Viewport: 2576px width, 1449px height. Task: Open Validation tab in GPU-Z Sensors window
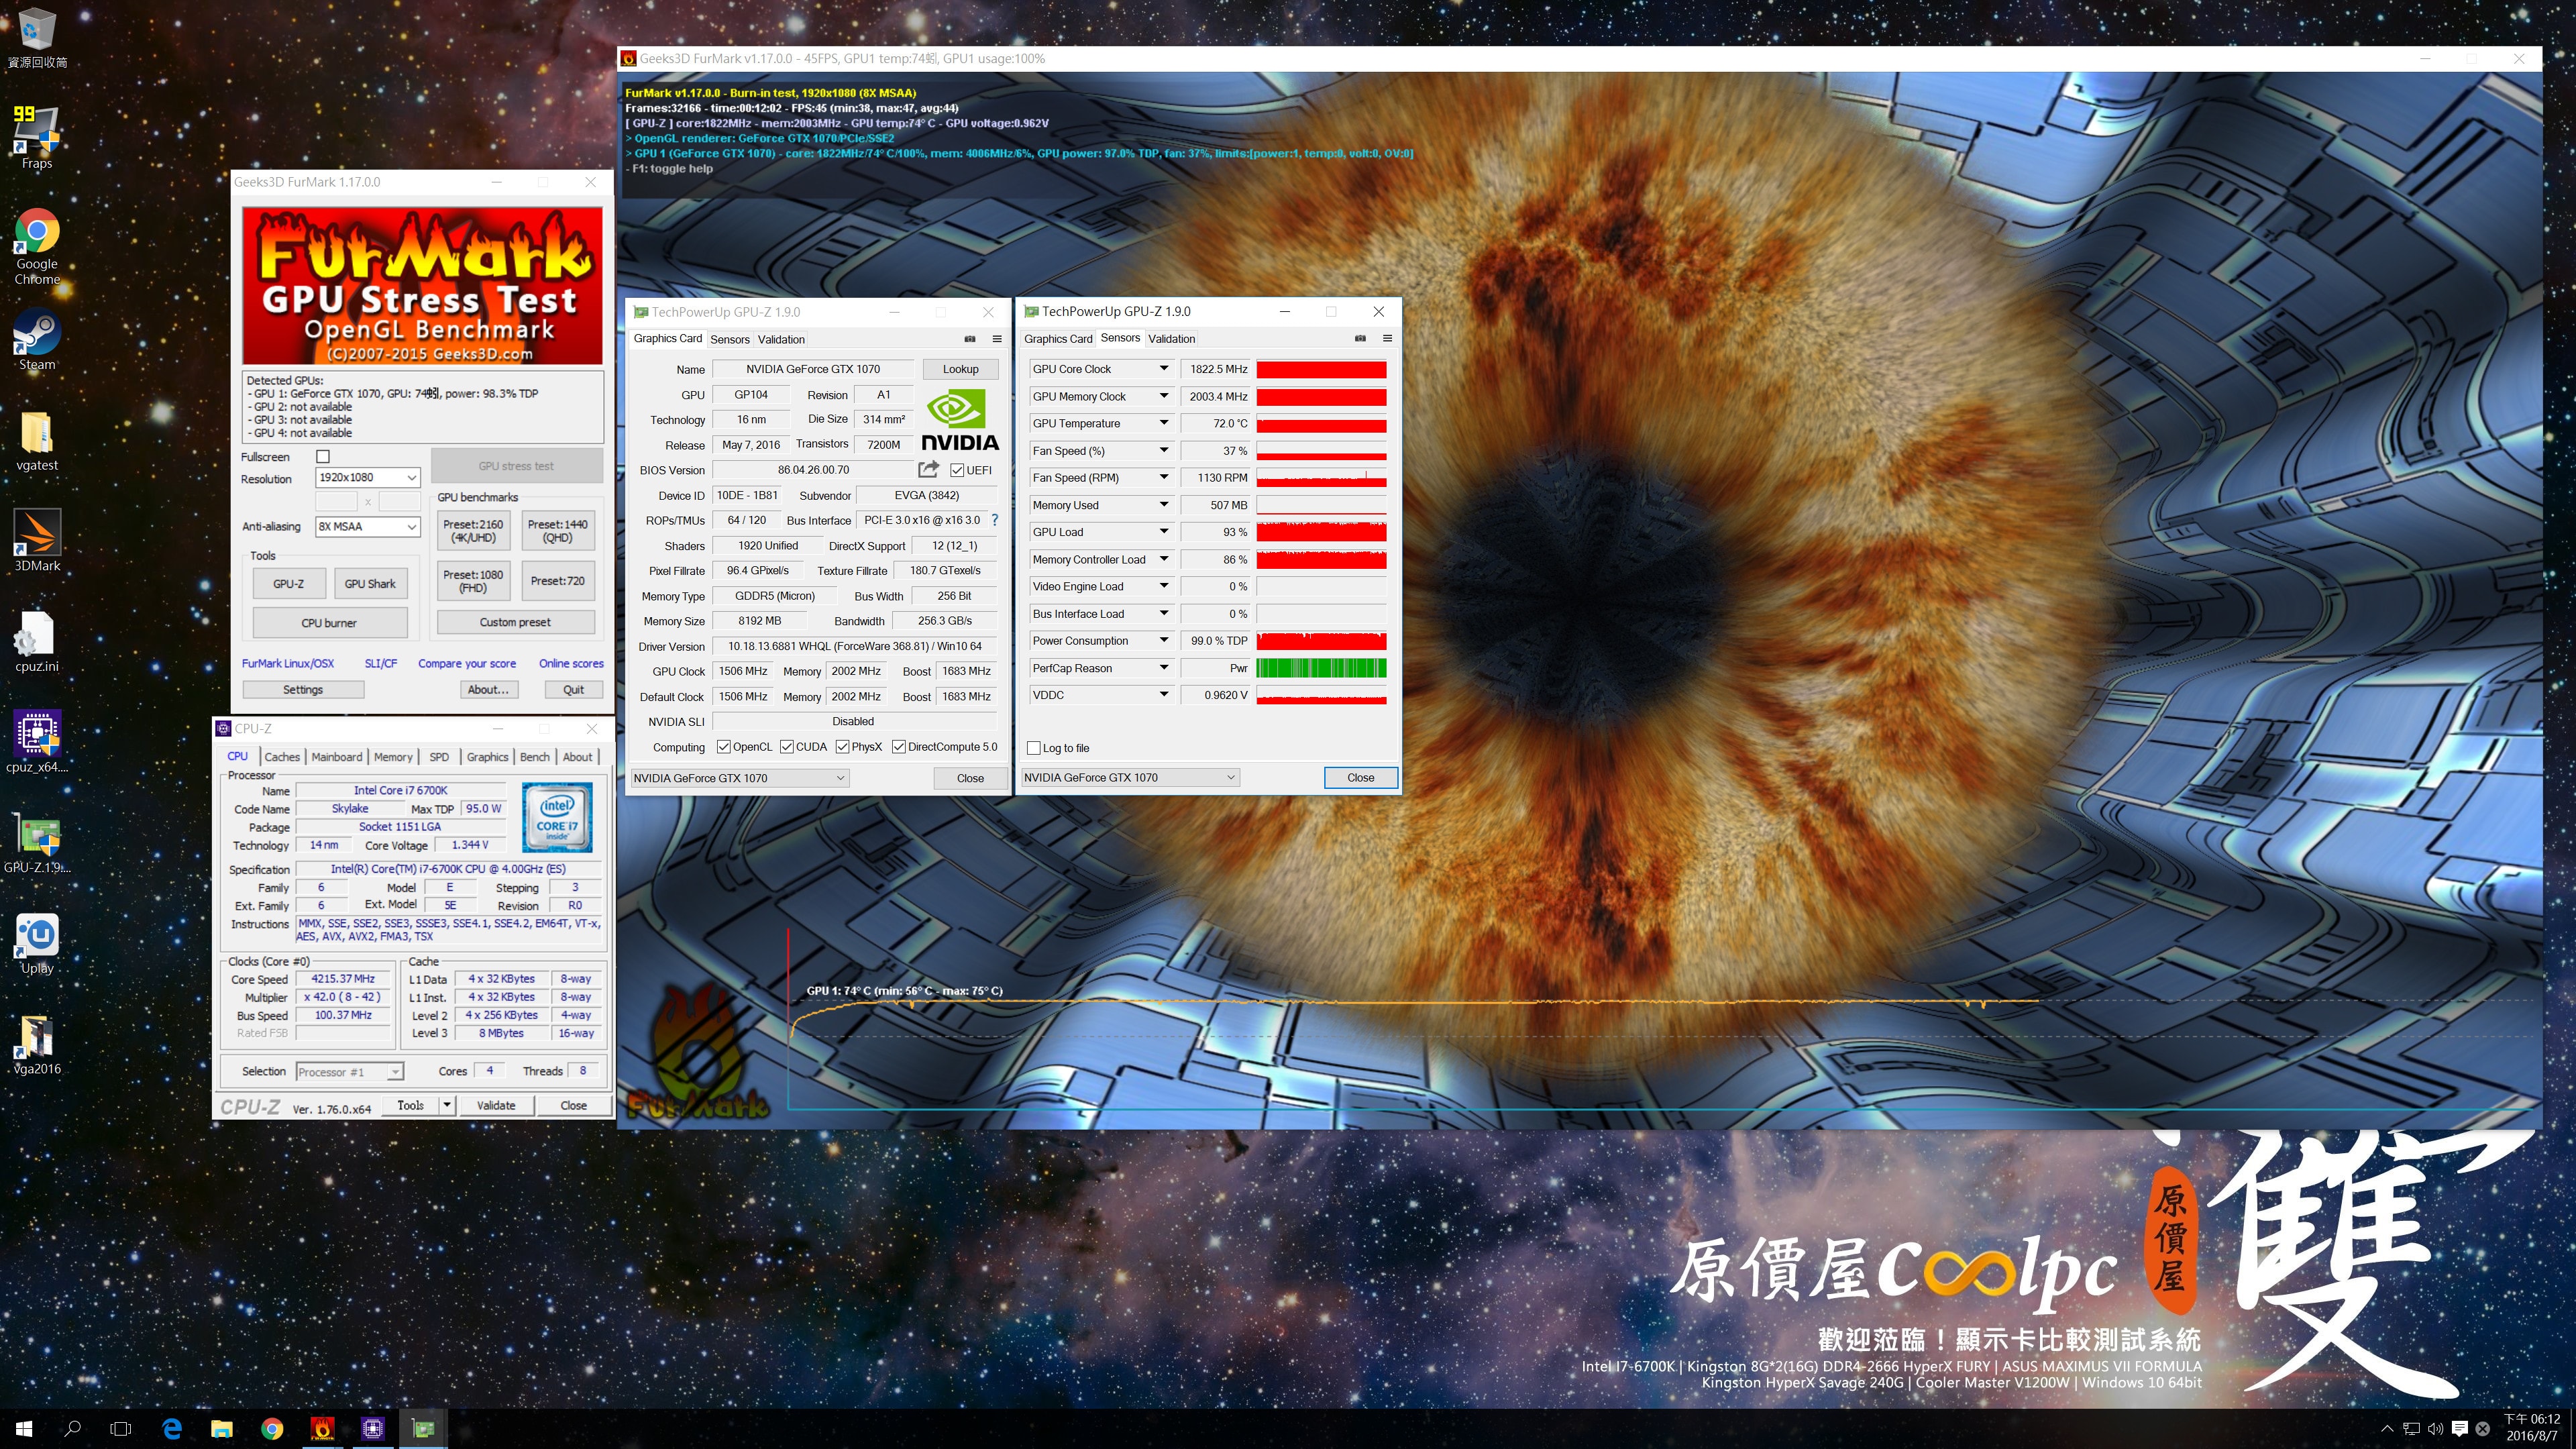pyautogui.click(x=1171, y=339)
